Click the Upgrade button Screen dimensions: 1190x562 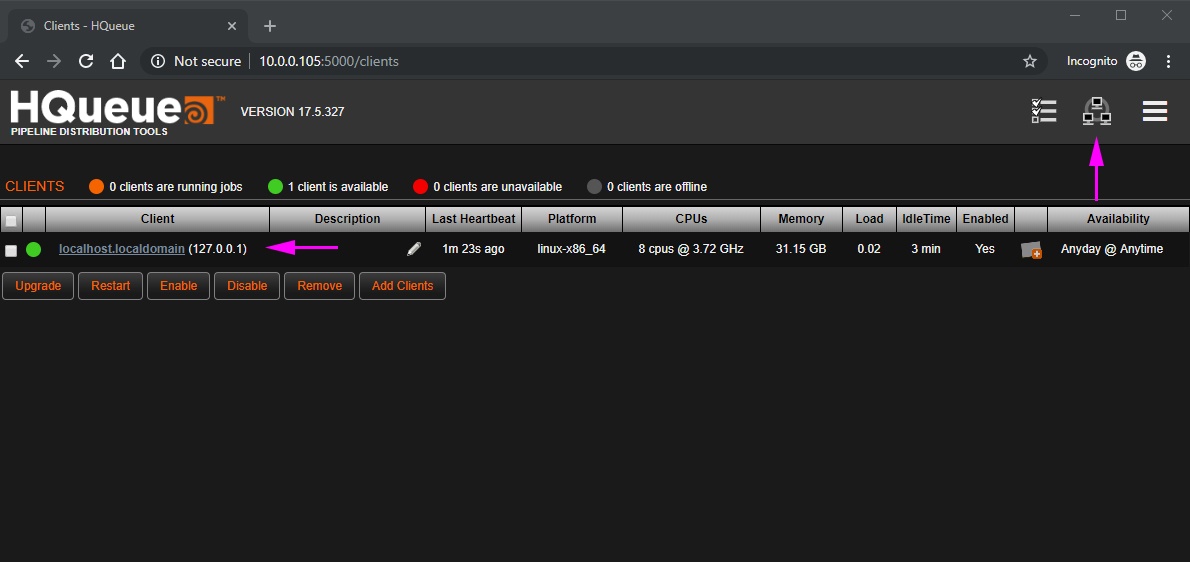[x=38, y=286]
